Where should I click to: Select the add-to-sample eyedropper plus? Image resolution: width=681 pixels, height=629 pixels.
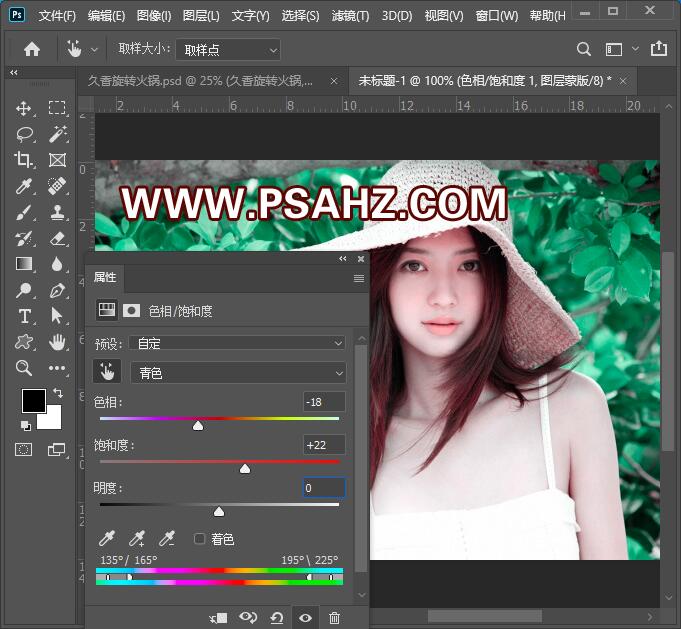(137, 539)
